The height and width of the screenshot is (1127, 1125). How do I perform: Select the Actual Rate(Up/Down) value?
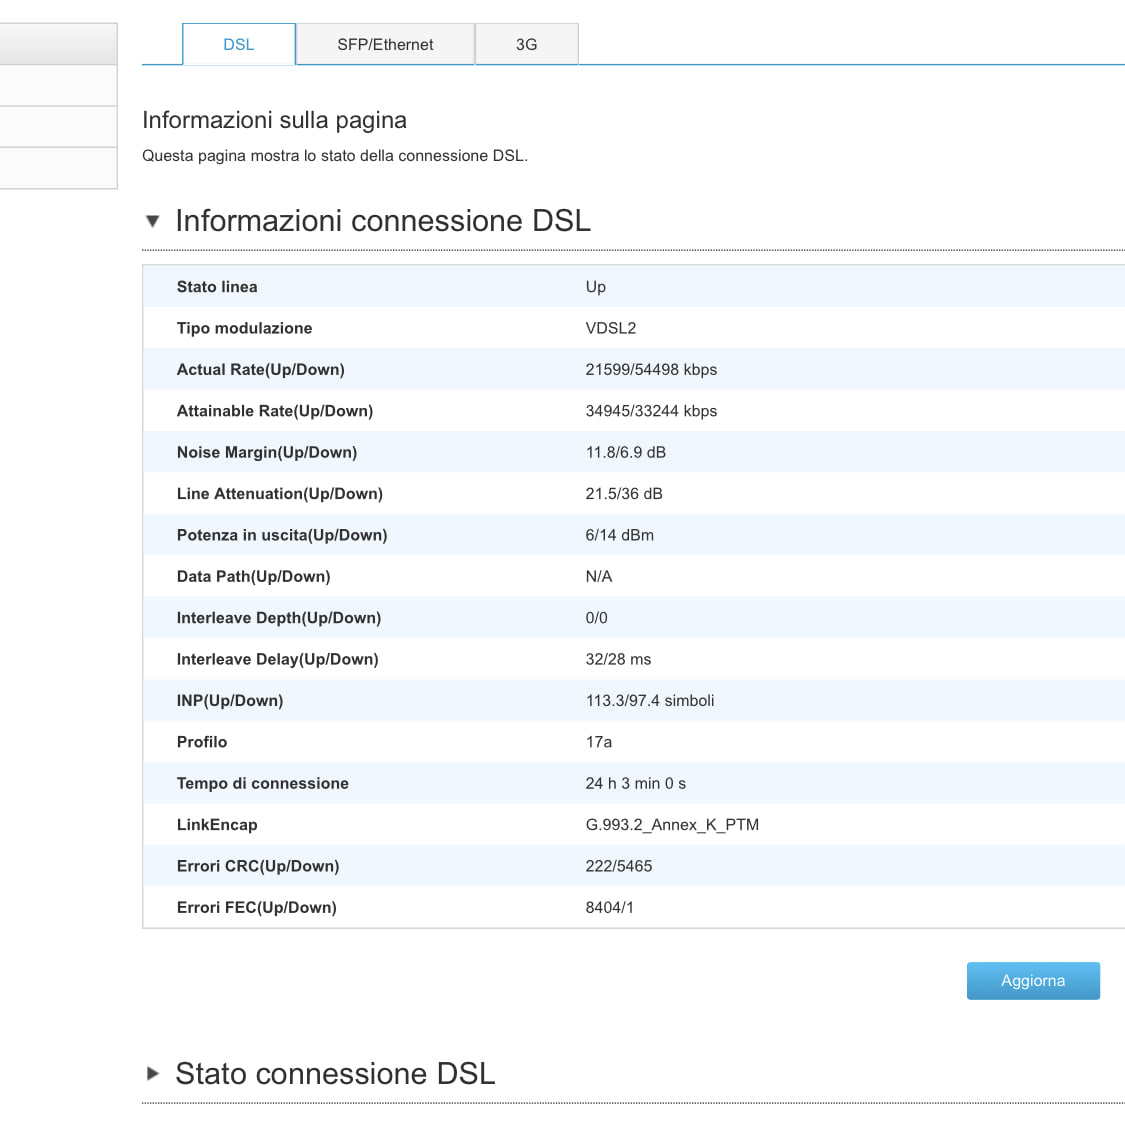point(651,369)
